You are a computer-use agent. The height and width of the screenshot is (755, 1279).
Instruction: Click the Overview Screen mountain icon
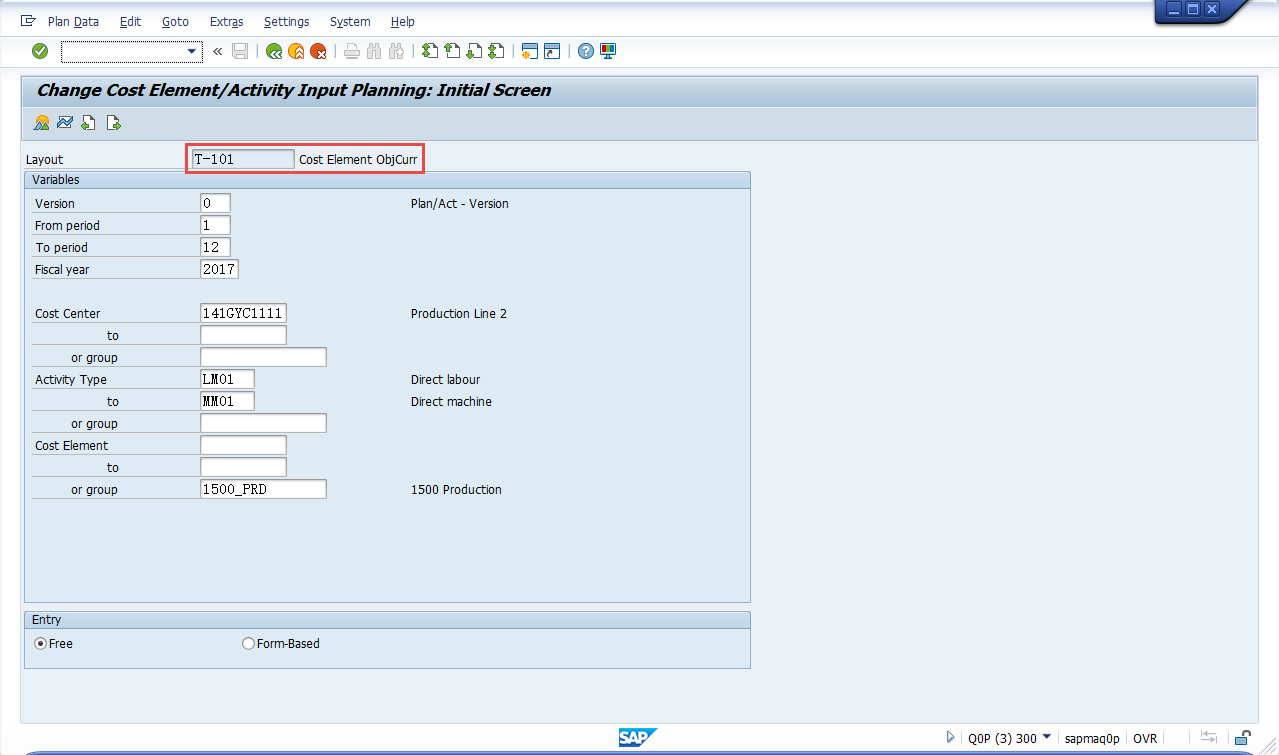pyautogui.click(x=42, y=123)
